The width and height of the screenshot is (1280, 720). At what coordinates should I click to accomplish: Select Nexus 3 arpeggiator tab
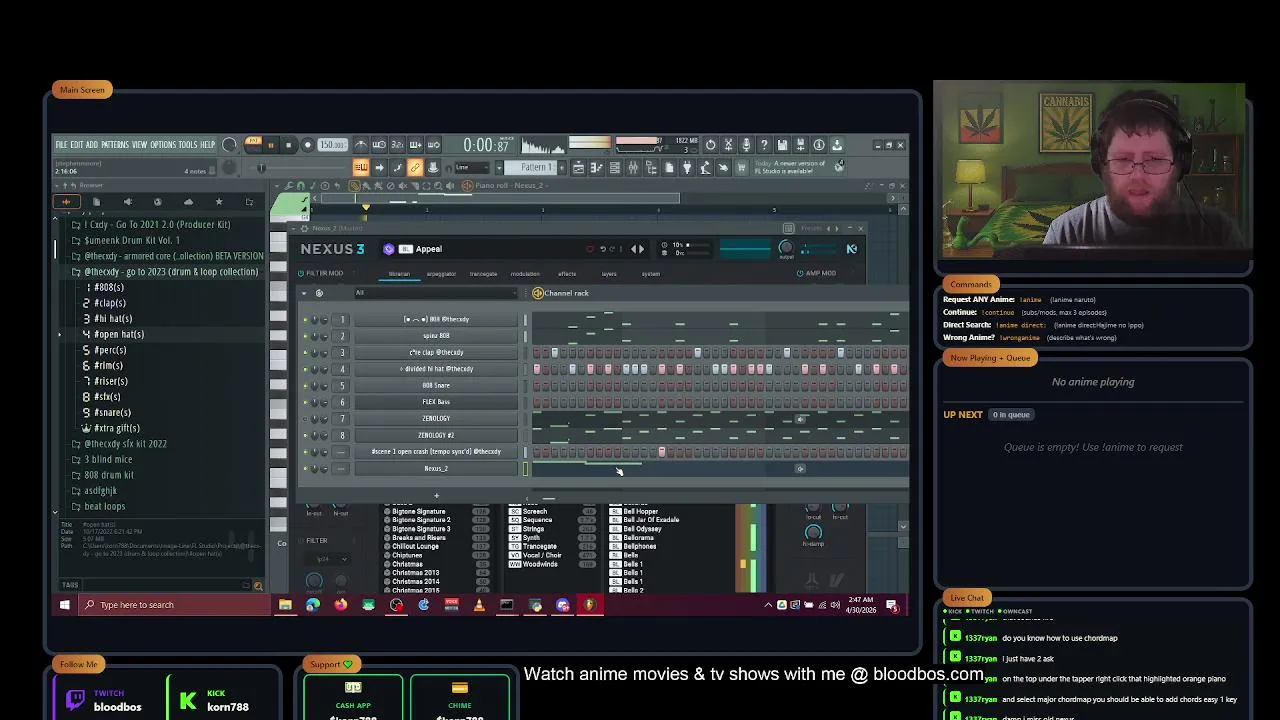click(441, 274)
